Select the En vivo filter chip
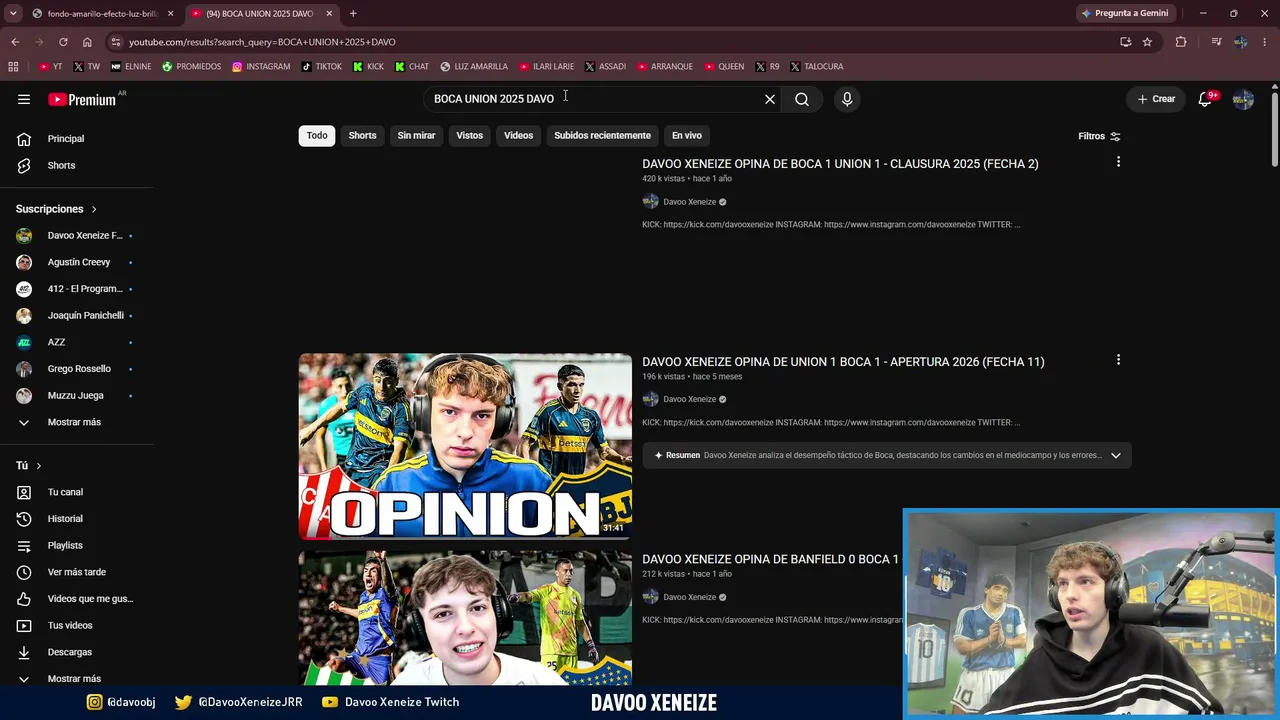 (686, 135)
